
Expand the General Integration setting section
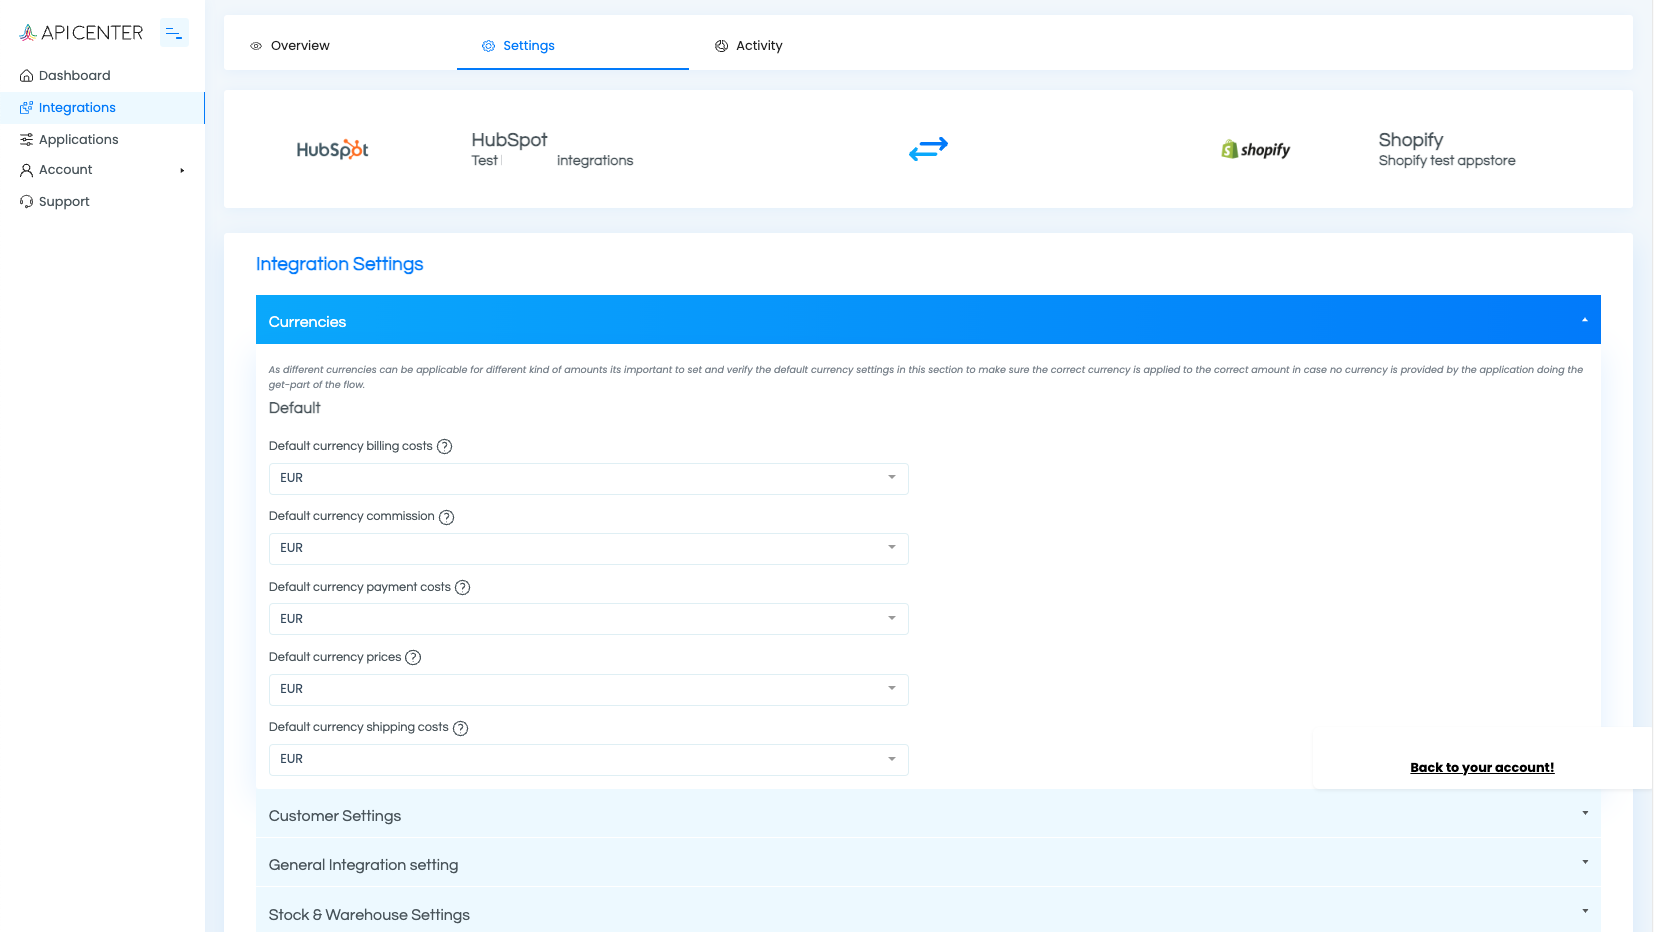coord(927,864)
